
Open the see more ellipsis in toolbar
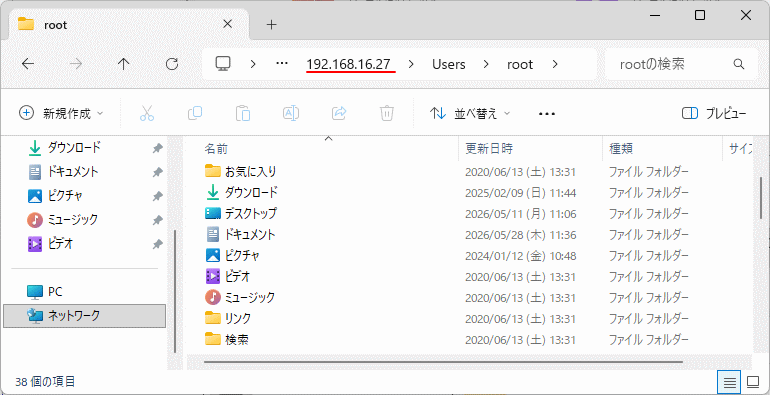[547, 114]
